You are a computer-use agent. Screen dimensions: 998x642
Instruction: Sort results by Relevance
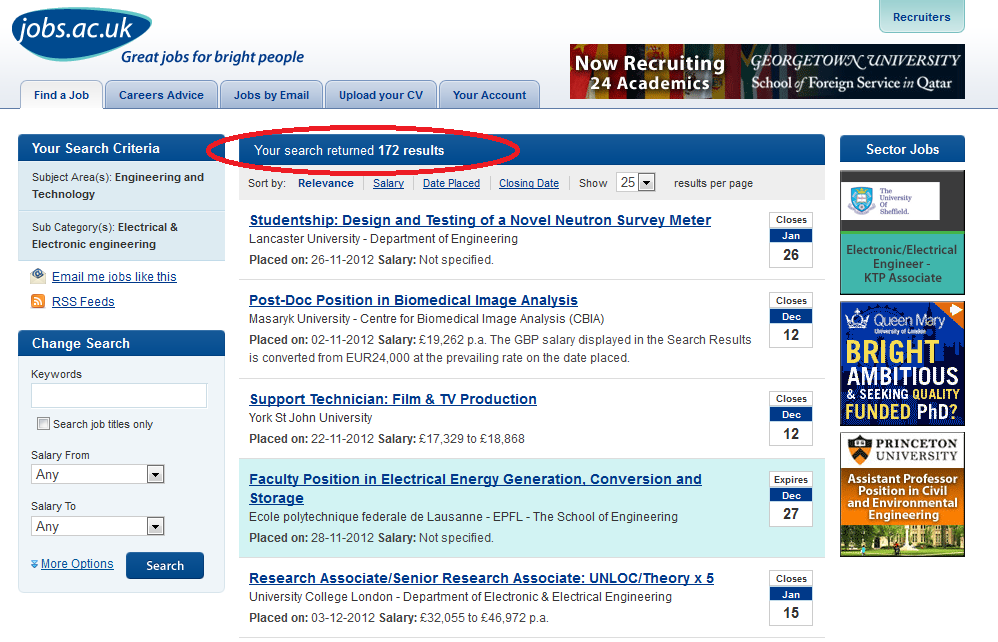326,183
